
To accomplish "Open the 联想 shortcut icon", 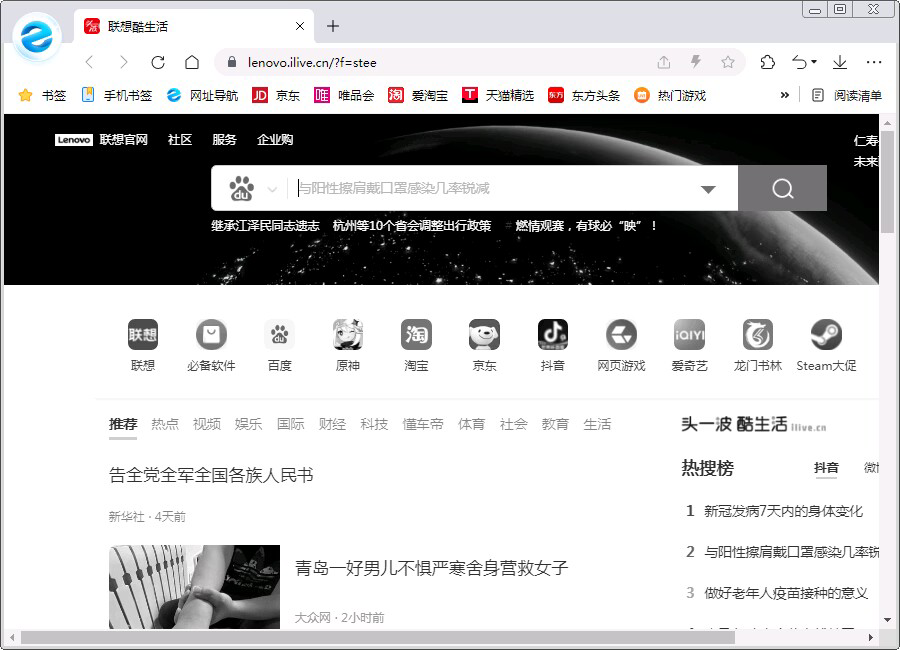I will [x=143, y=334].
